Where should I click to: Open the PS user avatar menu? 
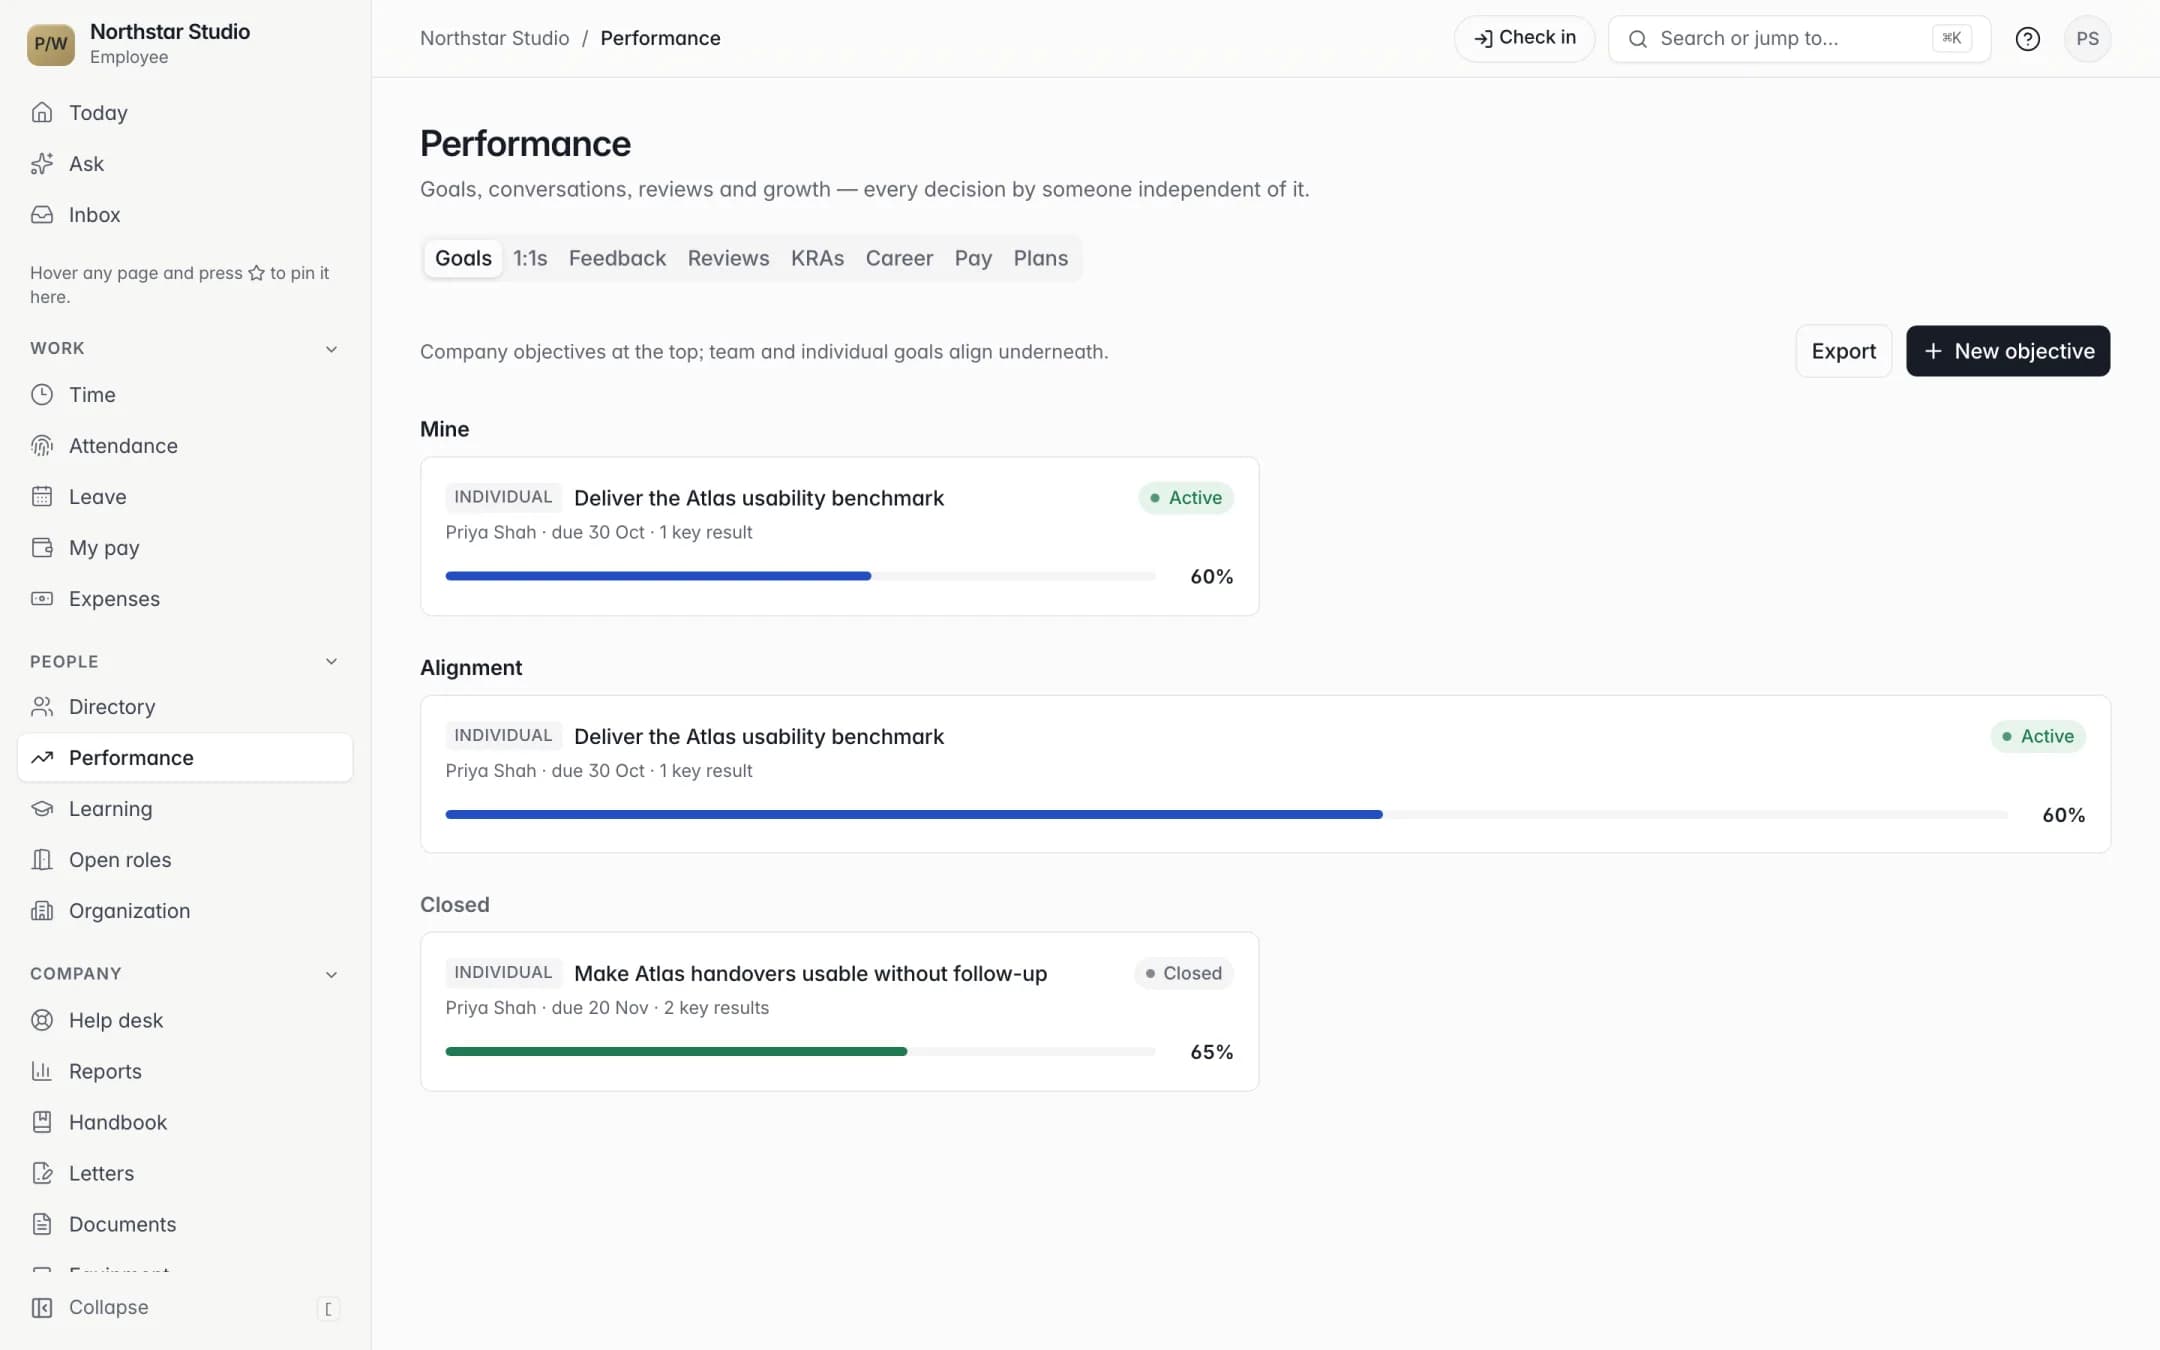point(2087,38)
